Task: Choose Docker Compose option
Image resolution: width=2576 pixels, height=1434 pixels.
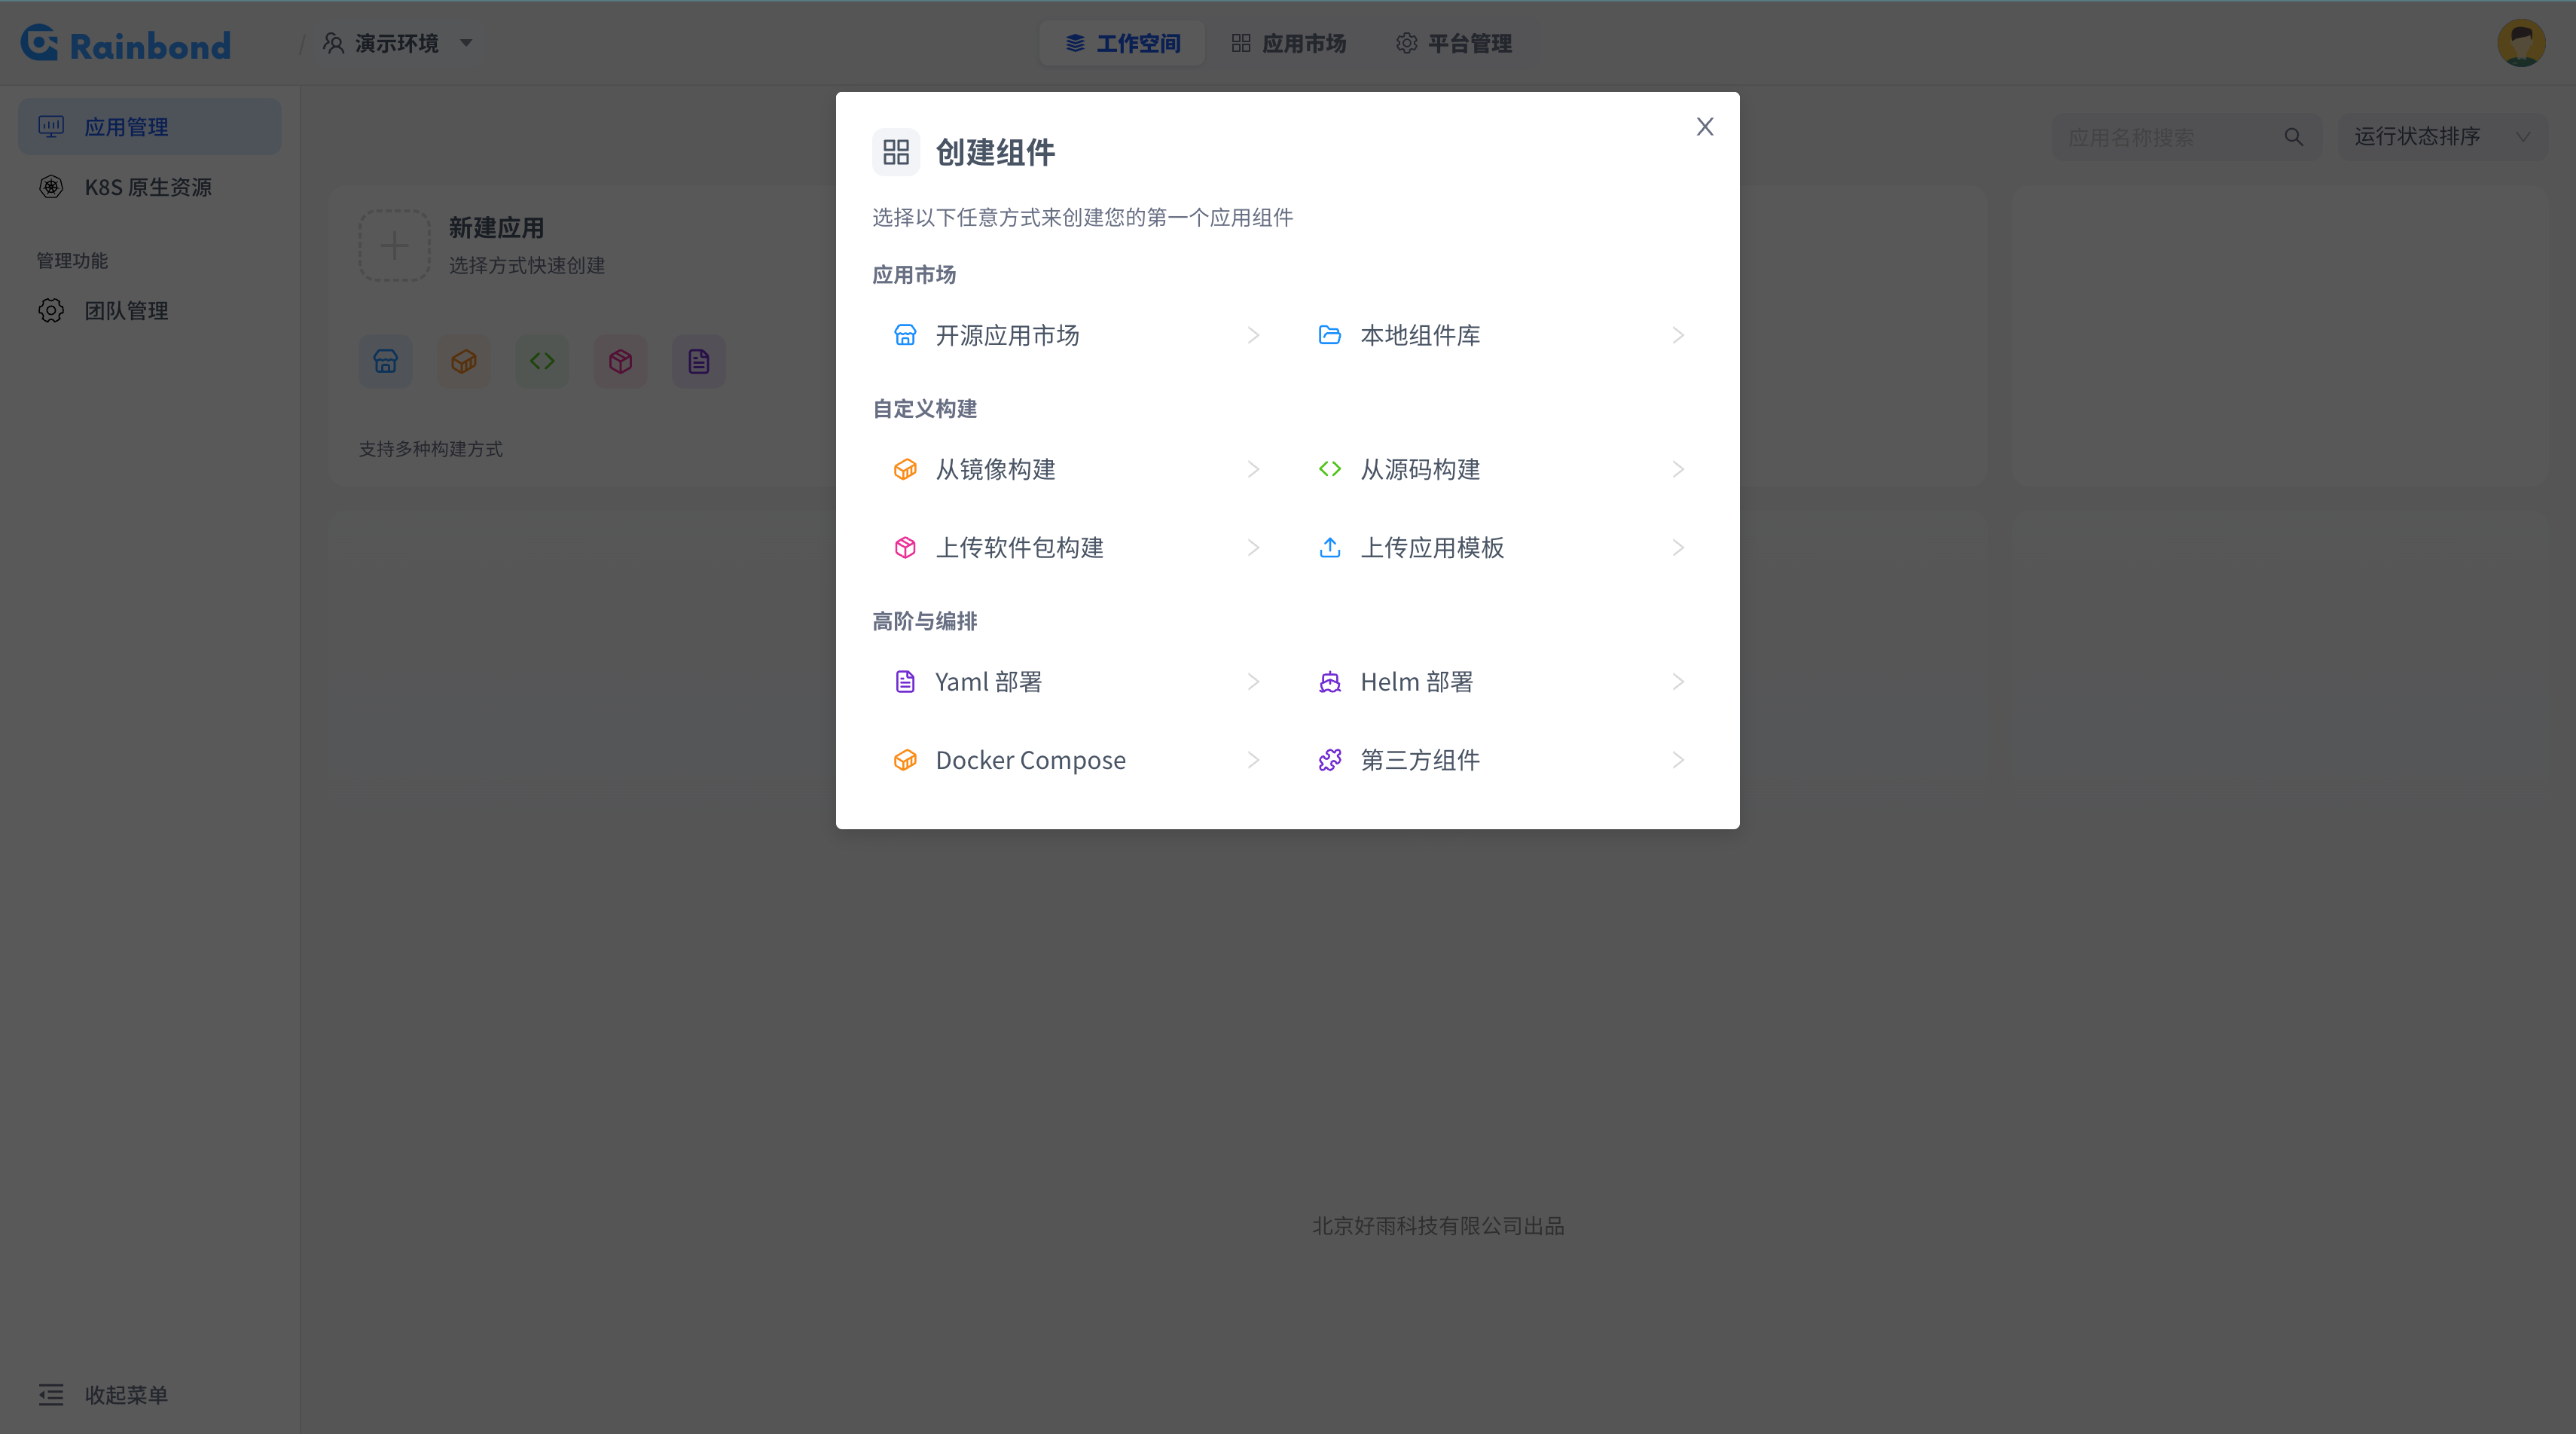Action: (1076, 760)
